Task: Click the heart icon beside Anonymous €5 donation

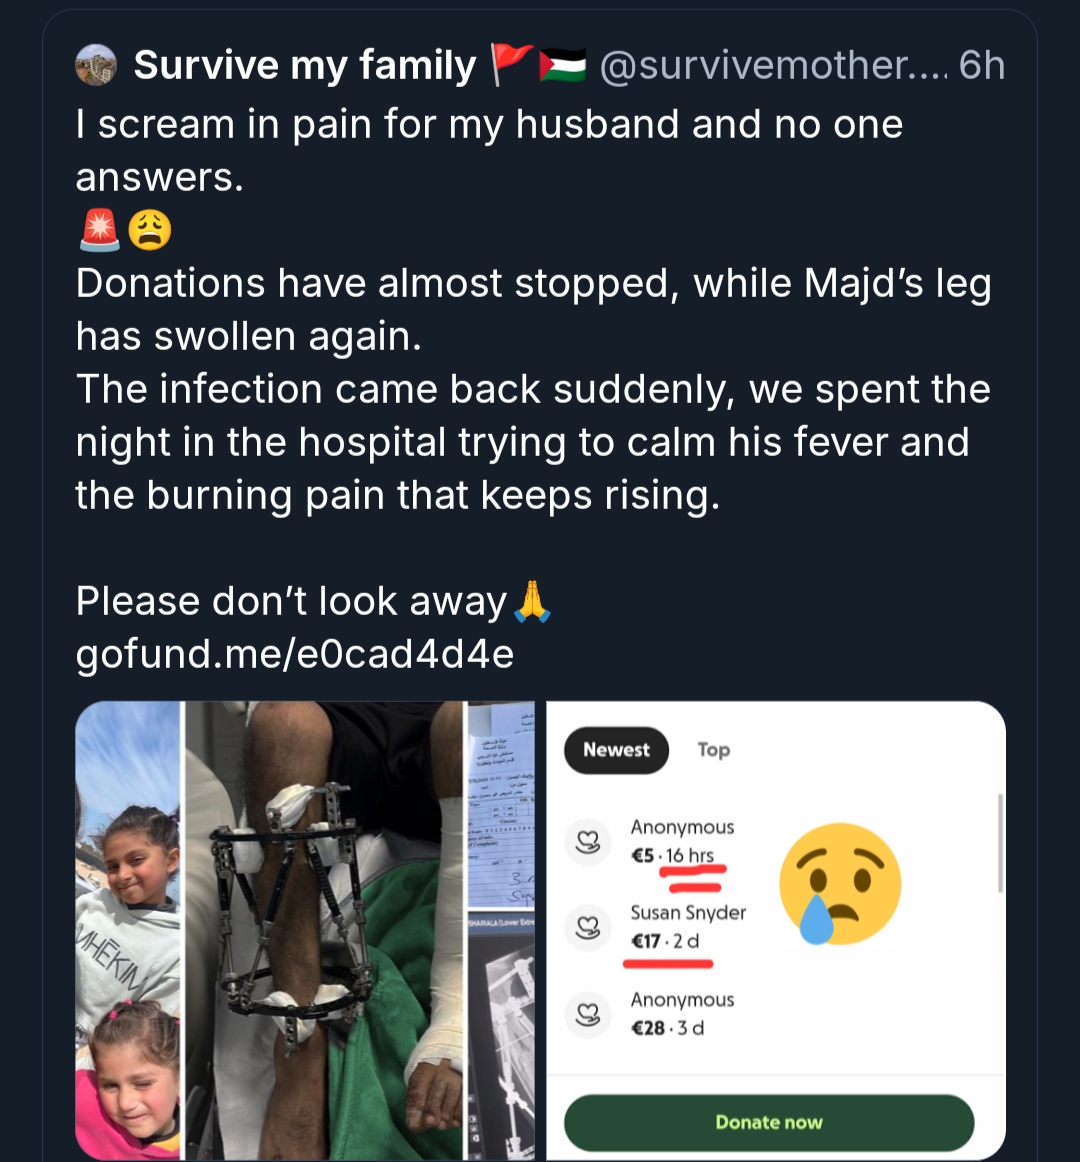Action: (588, 842)
